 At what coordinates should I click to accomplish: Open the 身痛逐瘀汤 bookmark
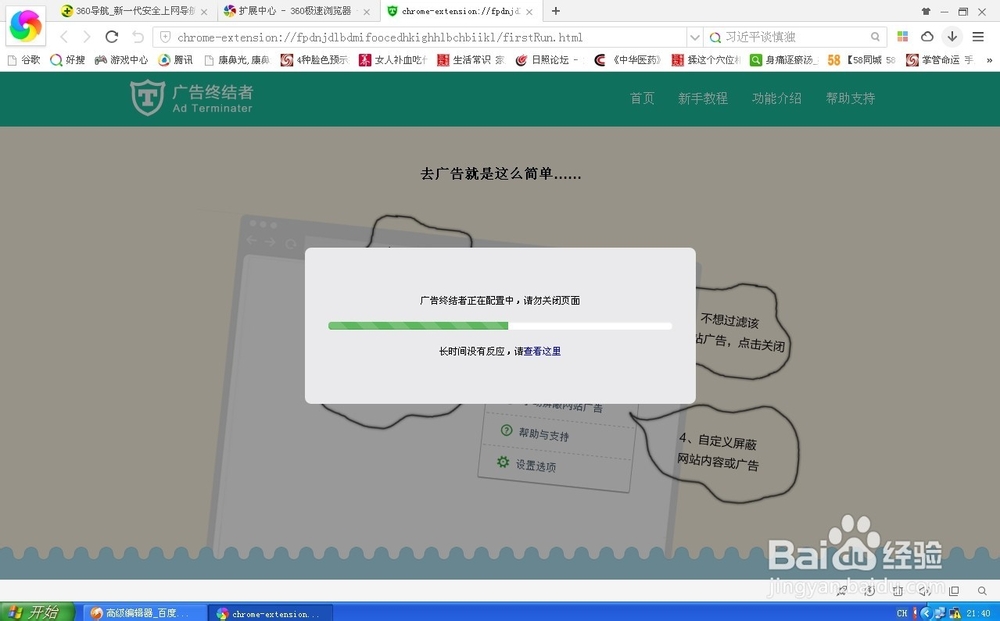(784, 60)
